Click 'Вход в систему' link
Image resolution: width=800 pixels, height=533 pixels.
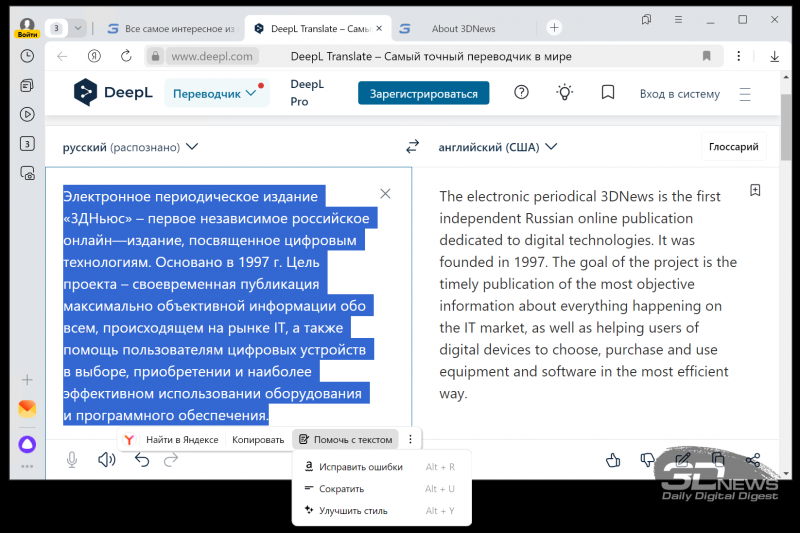tap(679, 94)
